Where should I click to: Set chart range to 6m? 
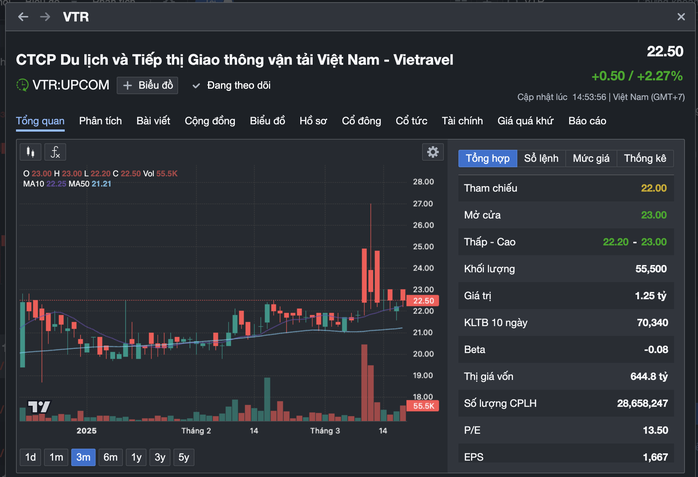(x=110, y=457)
